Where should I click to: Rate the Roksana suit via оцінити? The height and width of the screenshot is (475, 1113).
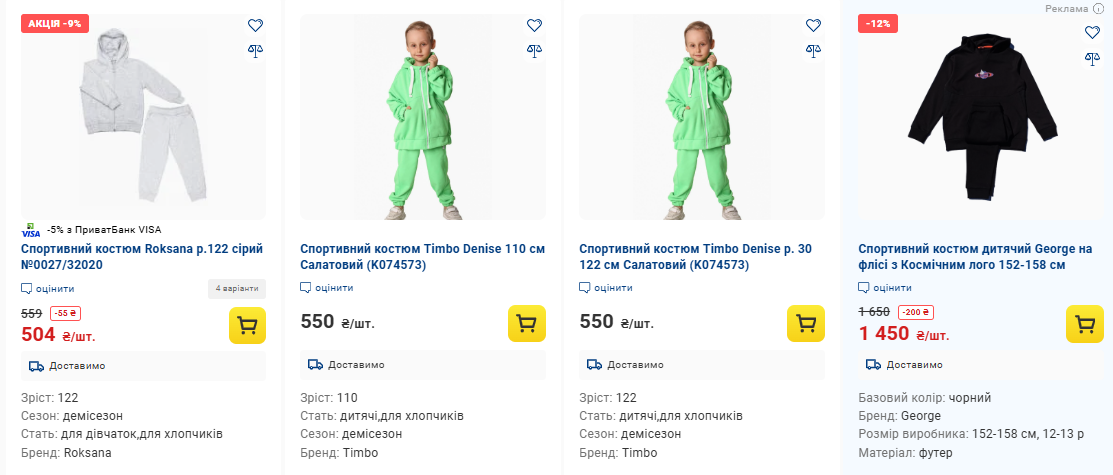(48, 288)
